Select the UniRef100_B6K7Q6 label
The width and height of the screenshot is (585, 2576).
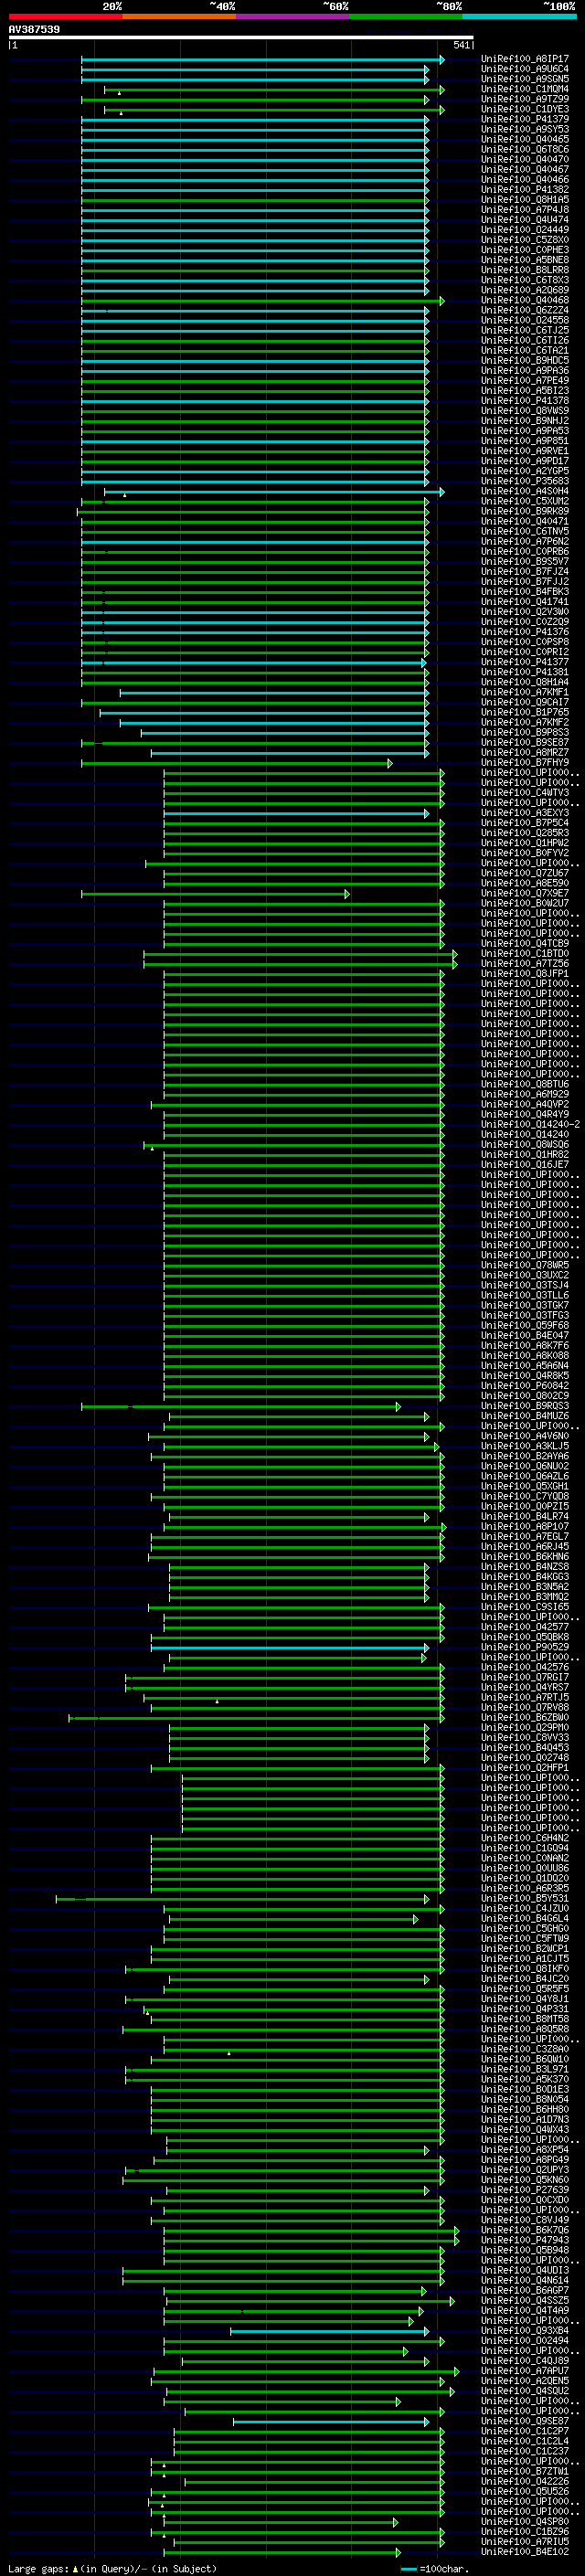tap(525, 2230)
